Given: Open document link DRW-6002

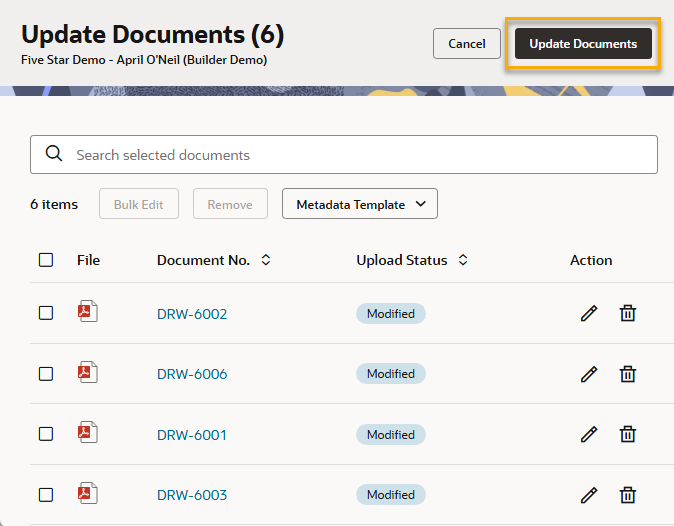Looking at the screenshot, I should [x=192, y=314].
